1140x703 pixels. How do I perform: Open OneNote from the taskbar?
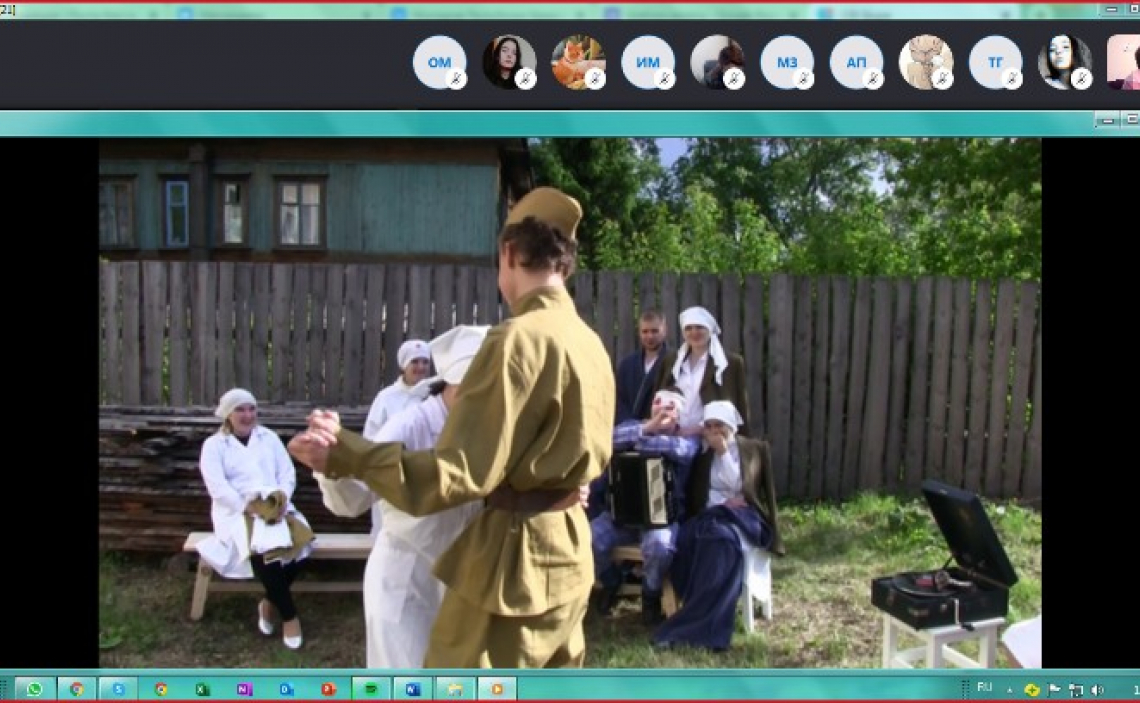click(x=244, y=689)
